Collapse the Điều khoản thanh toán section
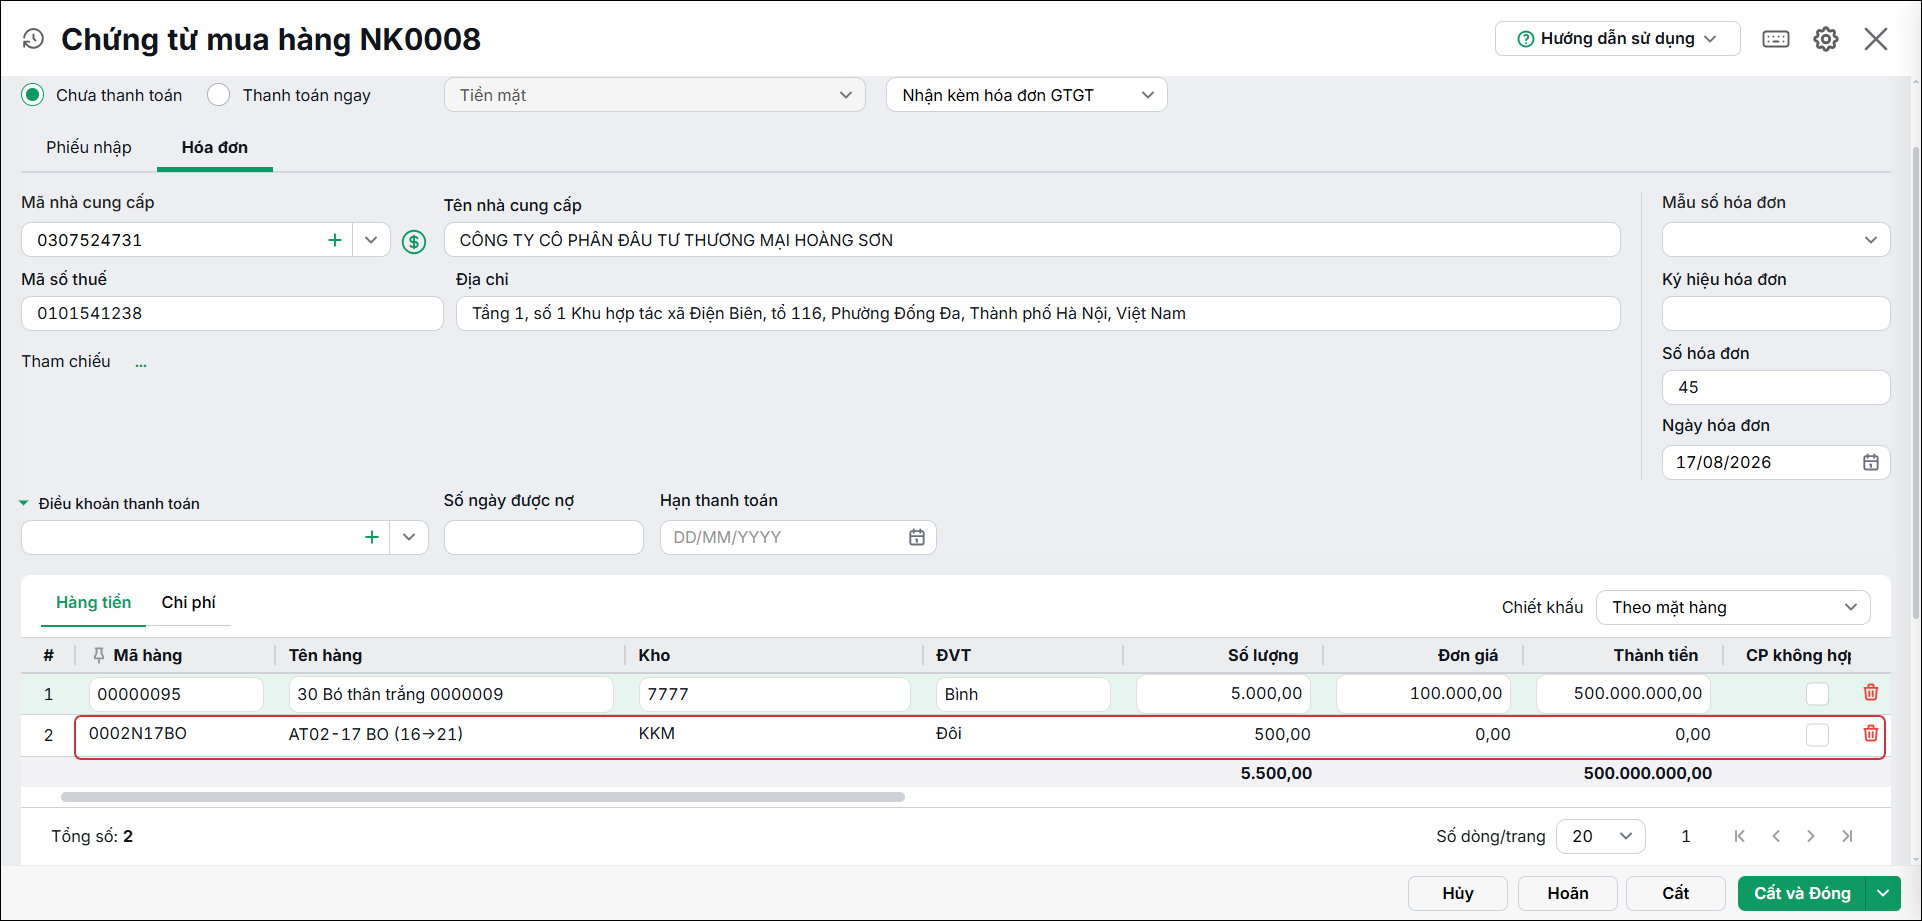1922x921 pixels. coord(24,503)
